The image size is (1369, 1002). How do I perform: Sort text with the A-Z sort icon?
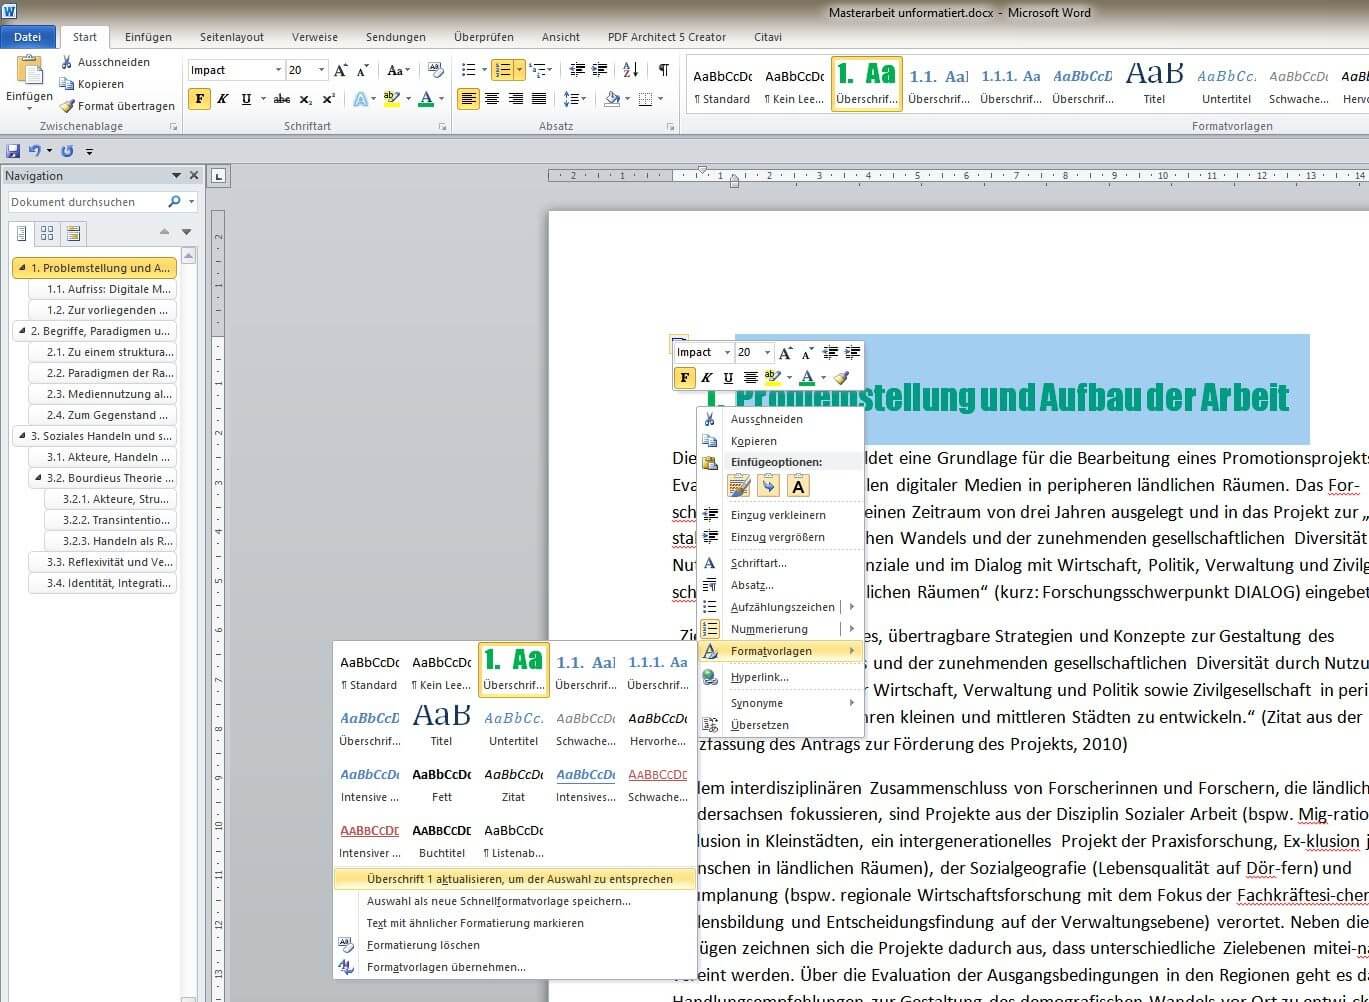coord(630,70)
